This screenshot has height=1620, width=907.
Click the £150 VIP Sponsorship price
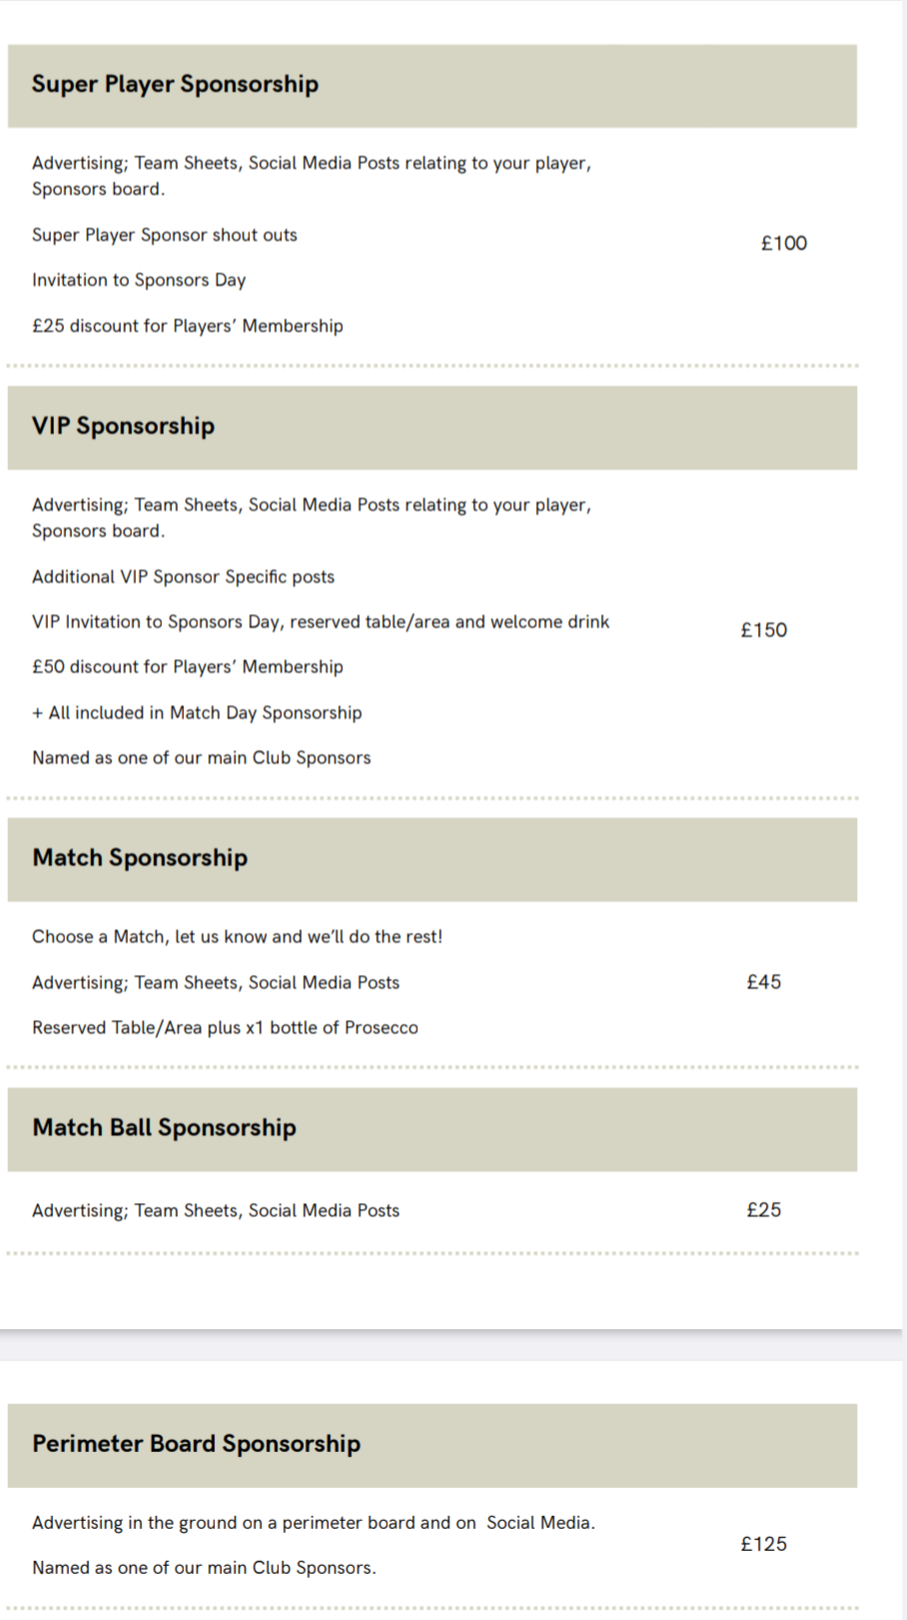(764, 630)
